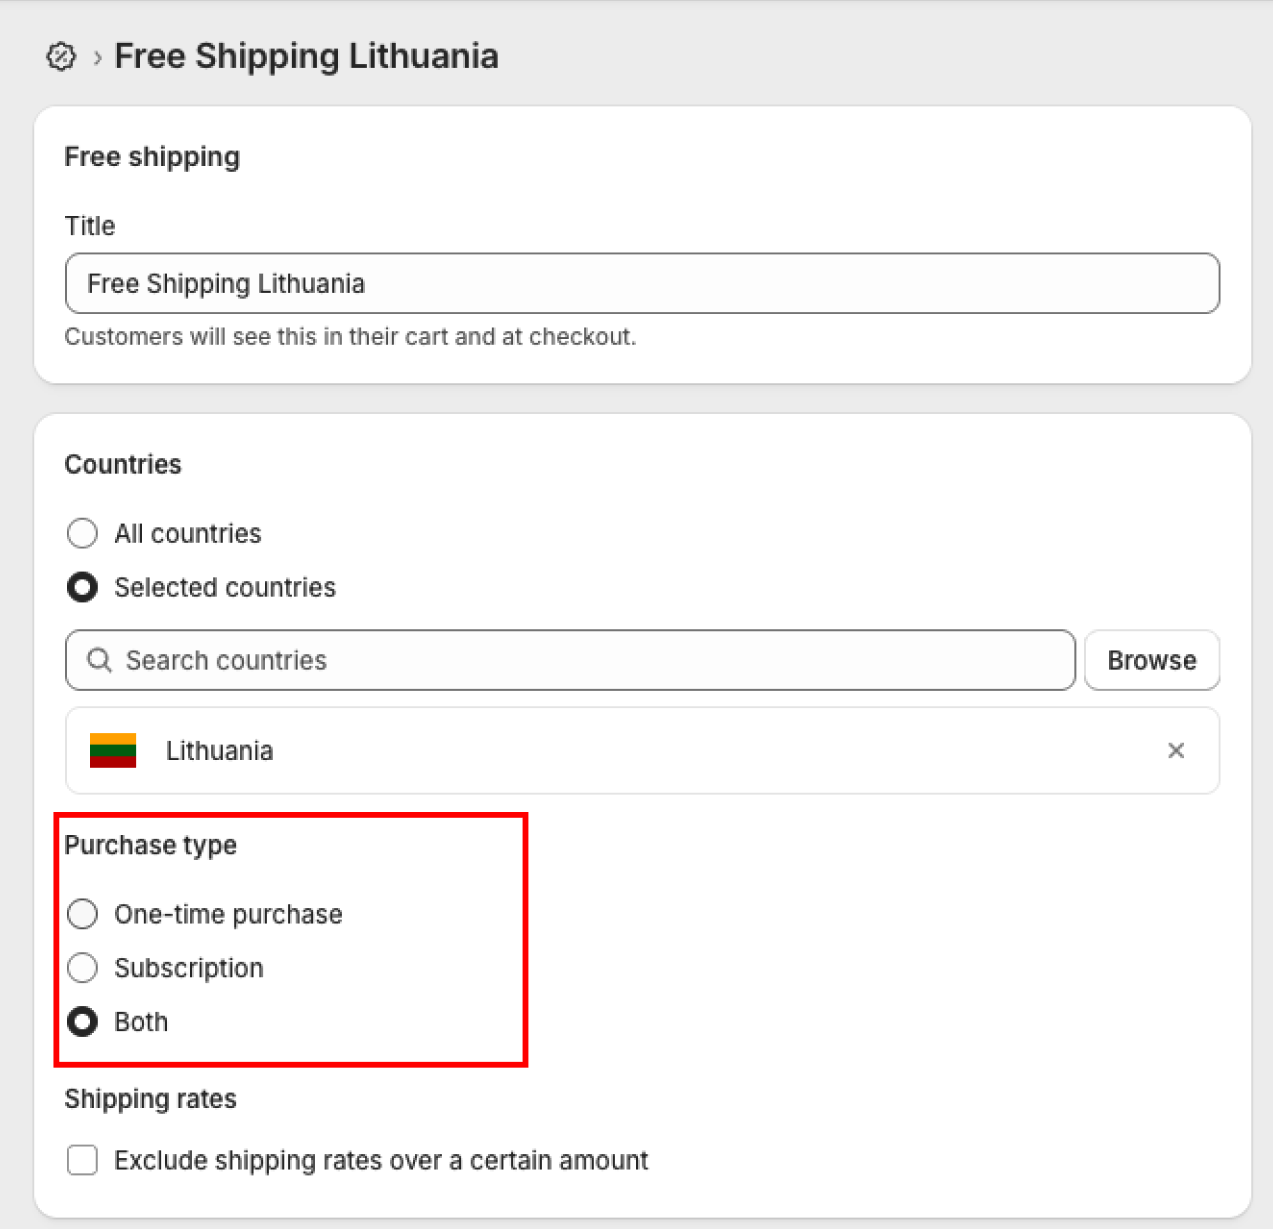Enable Exclude shipping rates over a certain amount
This screenshot has height=1229, width=1273.
point(82,1160)
